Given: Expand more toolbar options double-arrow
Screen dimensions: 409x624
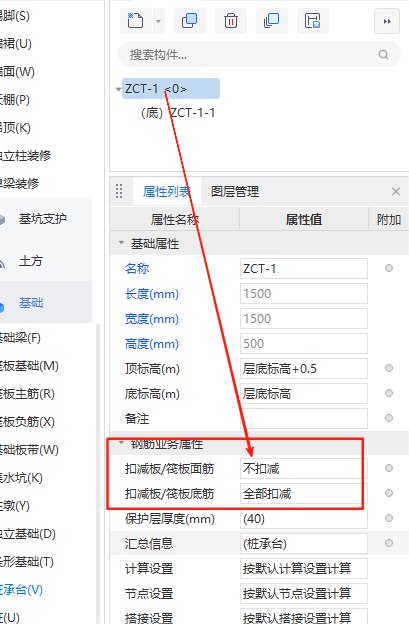Looking at the screenshot, I should (387, 21).
